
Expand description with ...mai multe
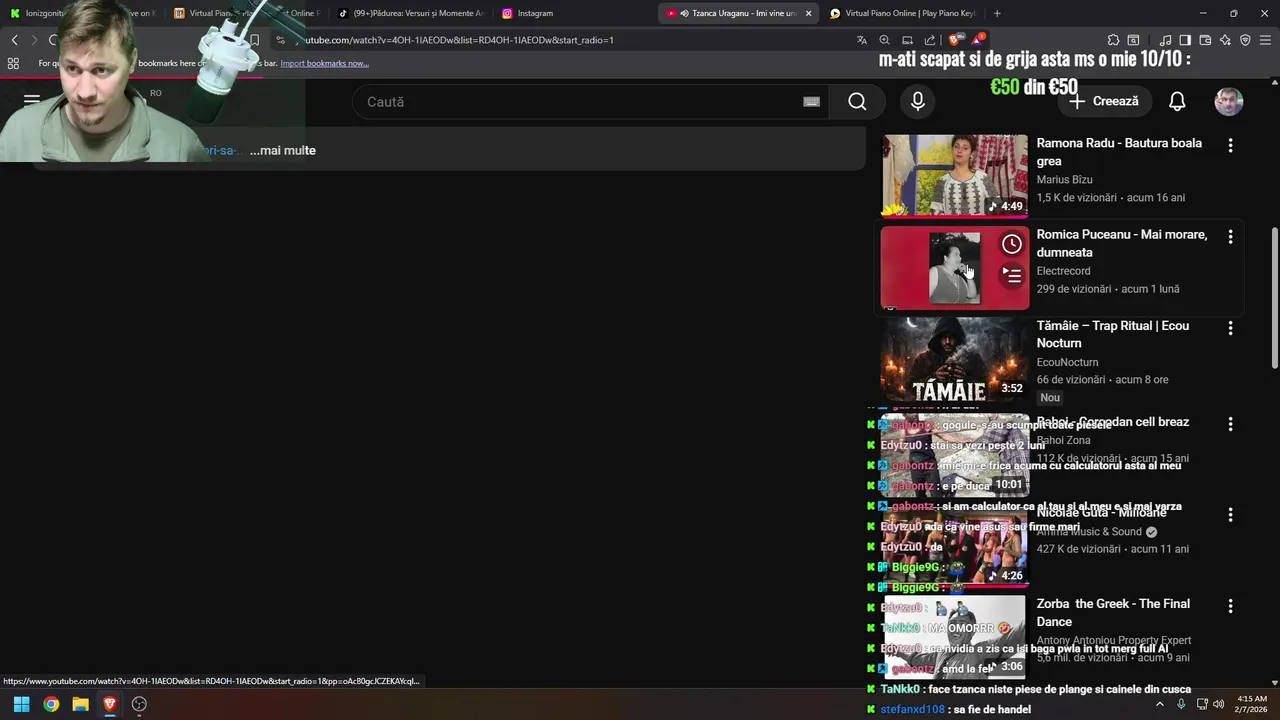click(283, 151)
